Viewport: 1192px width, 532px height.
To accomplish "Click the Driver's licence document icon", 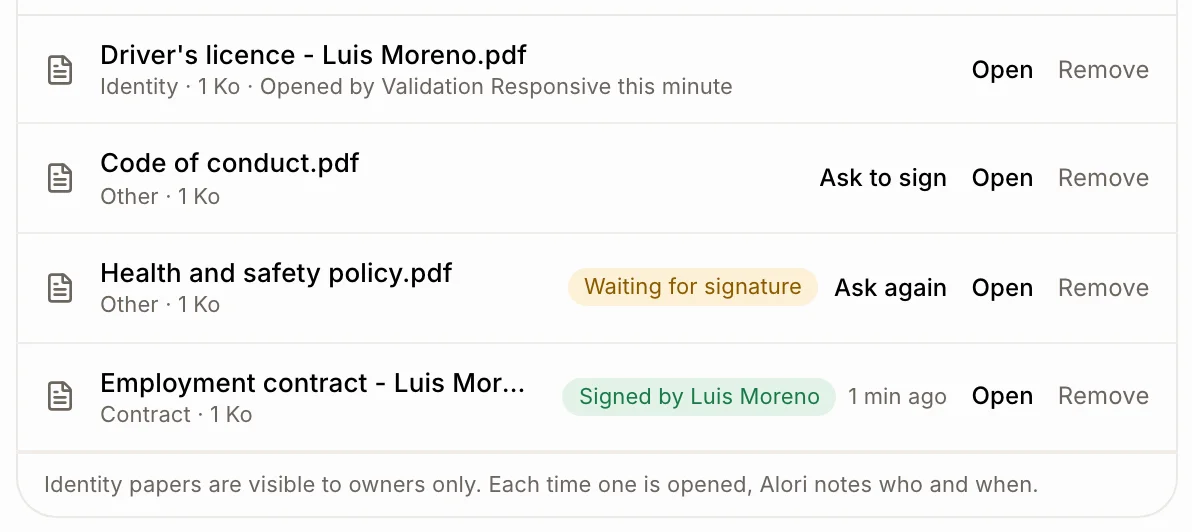I will click(x=60, y=70).
